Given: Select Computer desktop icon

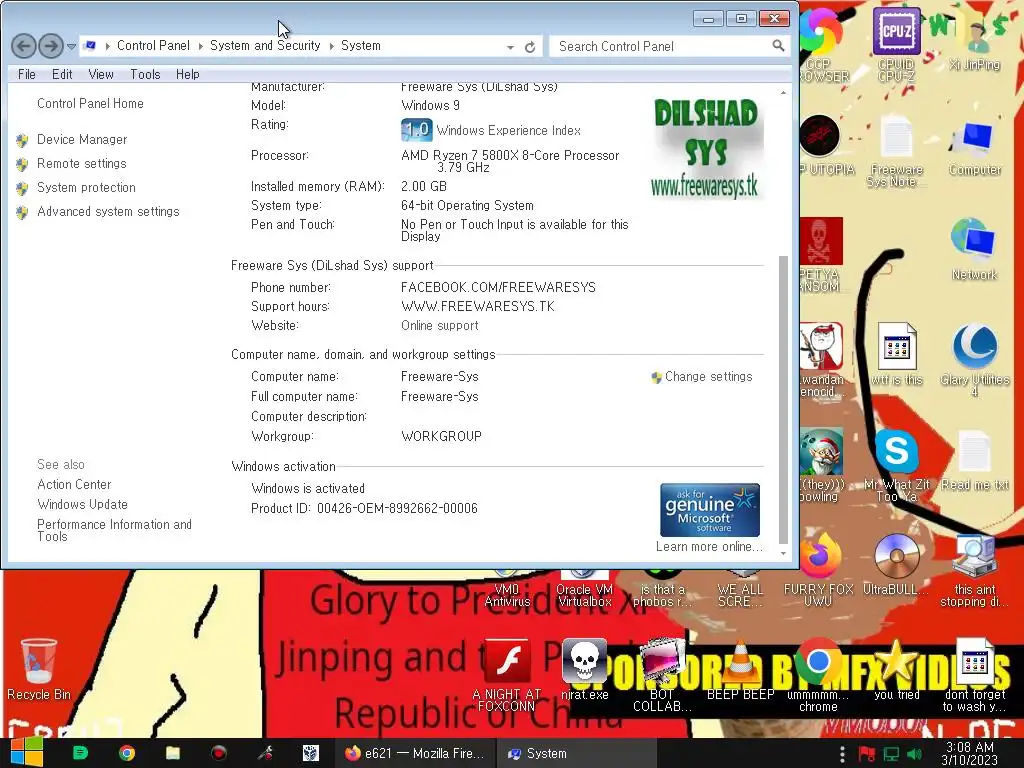Looking at the screenshot, I should tap(975, 148).
